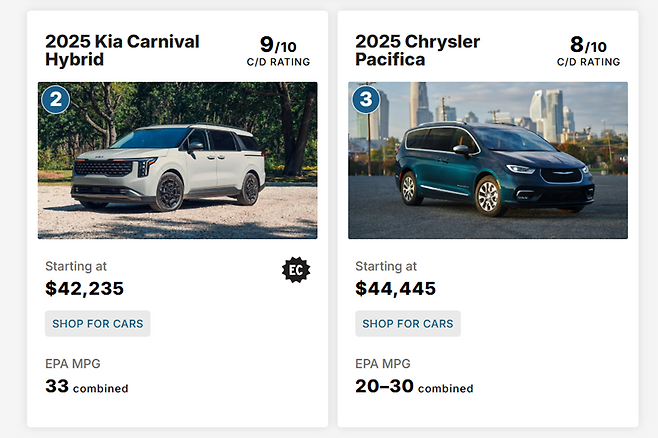Click Shop for Cars under Kia Carnival
The image size is (658, 438).
click(98, 324)
